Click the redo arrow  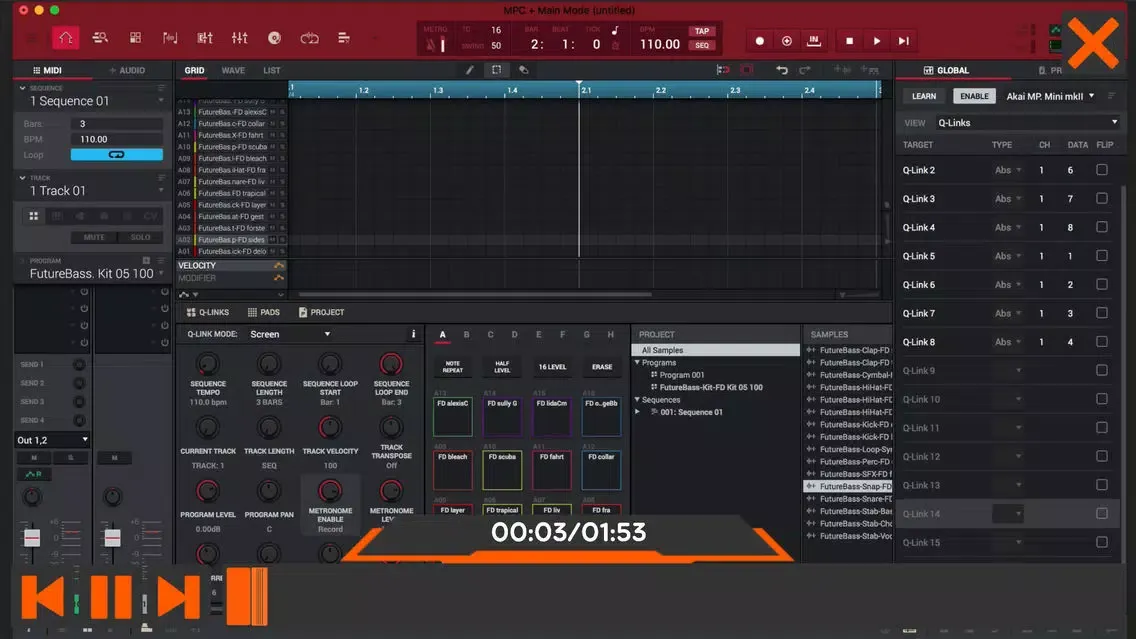tap(804, 70)
